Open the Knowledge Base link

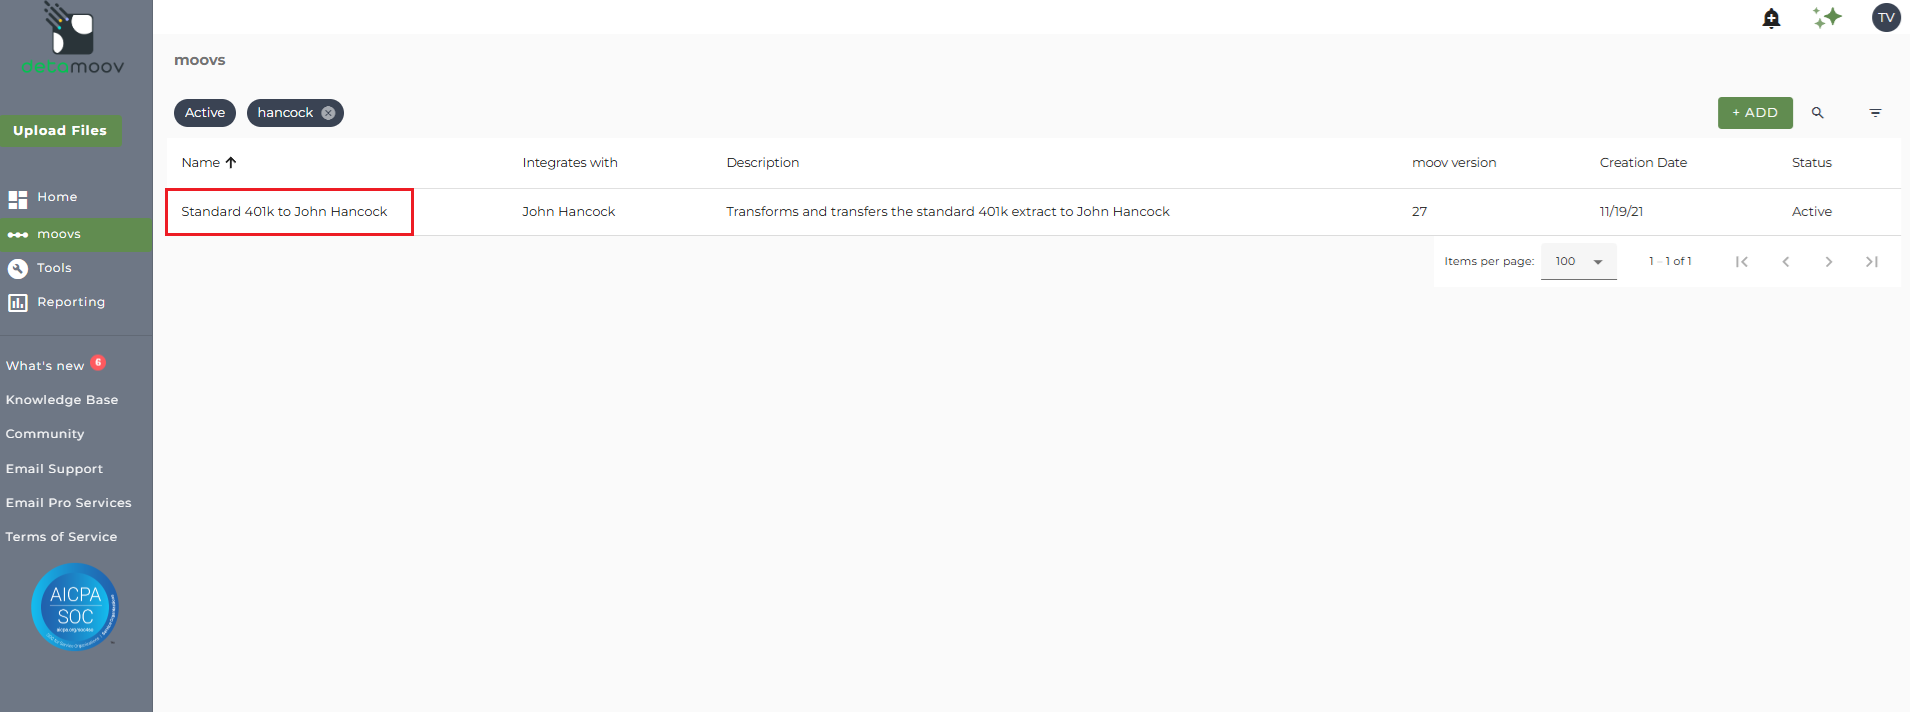[x=62, y=400]
